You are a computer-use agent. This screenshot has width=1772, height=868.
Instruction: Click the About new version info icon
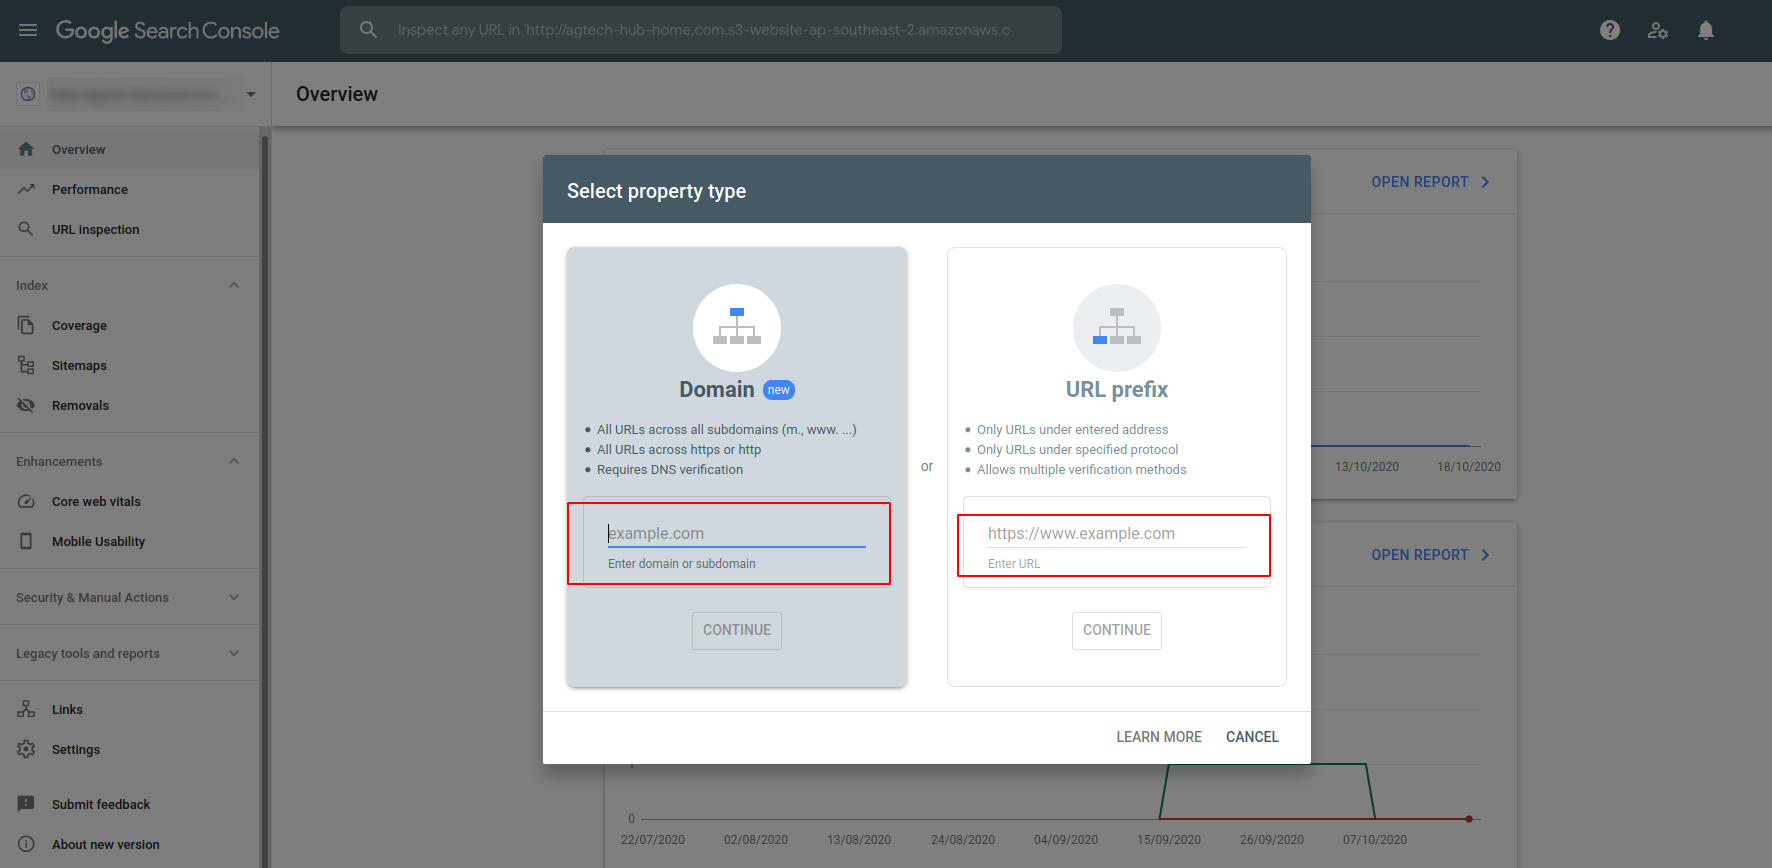(x=26, y=844)
